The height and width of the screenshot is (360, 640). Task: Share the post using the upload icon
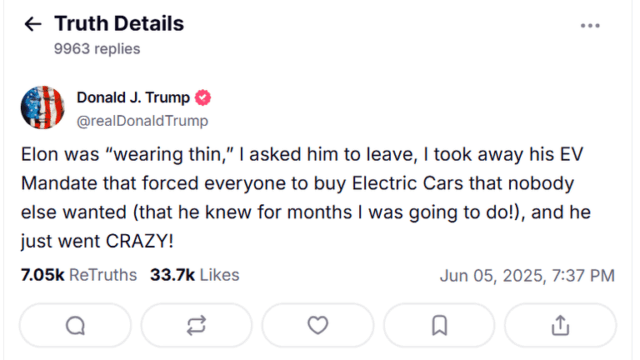coord(560,326)
